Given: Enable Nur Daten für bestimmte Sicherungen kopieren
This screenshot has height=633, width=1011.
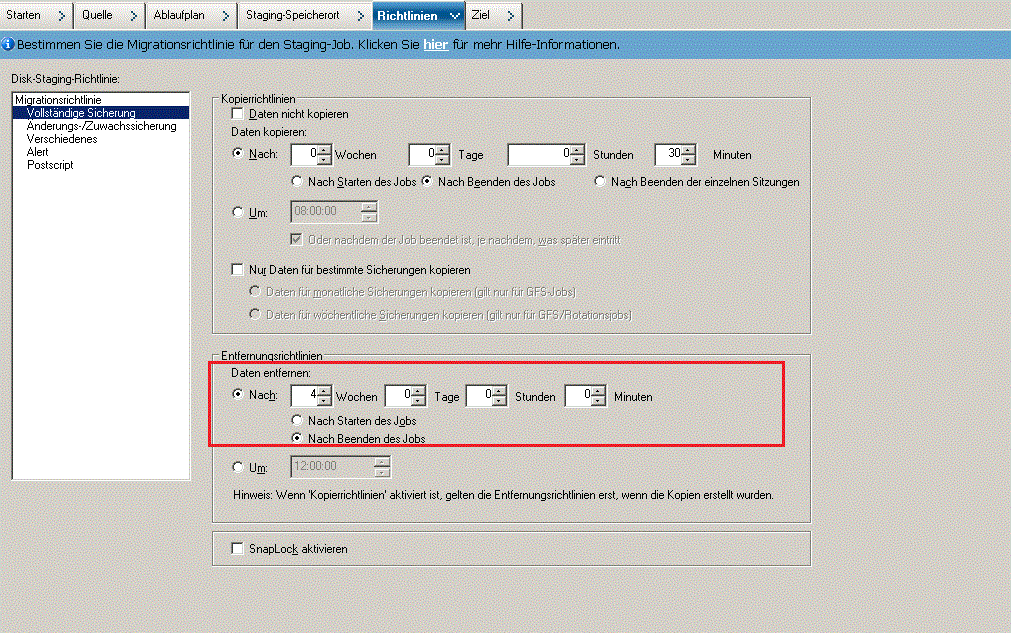Looking at the screenshot, I should tap(237, 269).
